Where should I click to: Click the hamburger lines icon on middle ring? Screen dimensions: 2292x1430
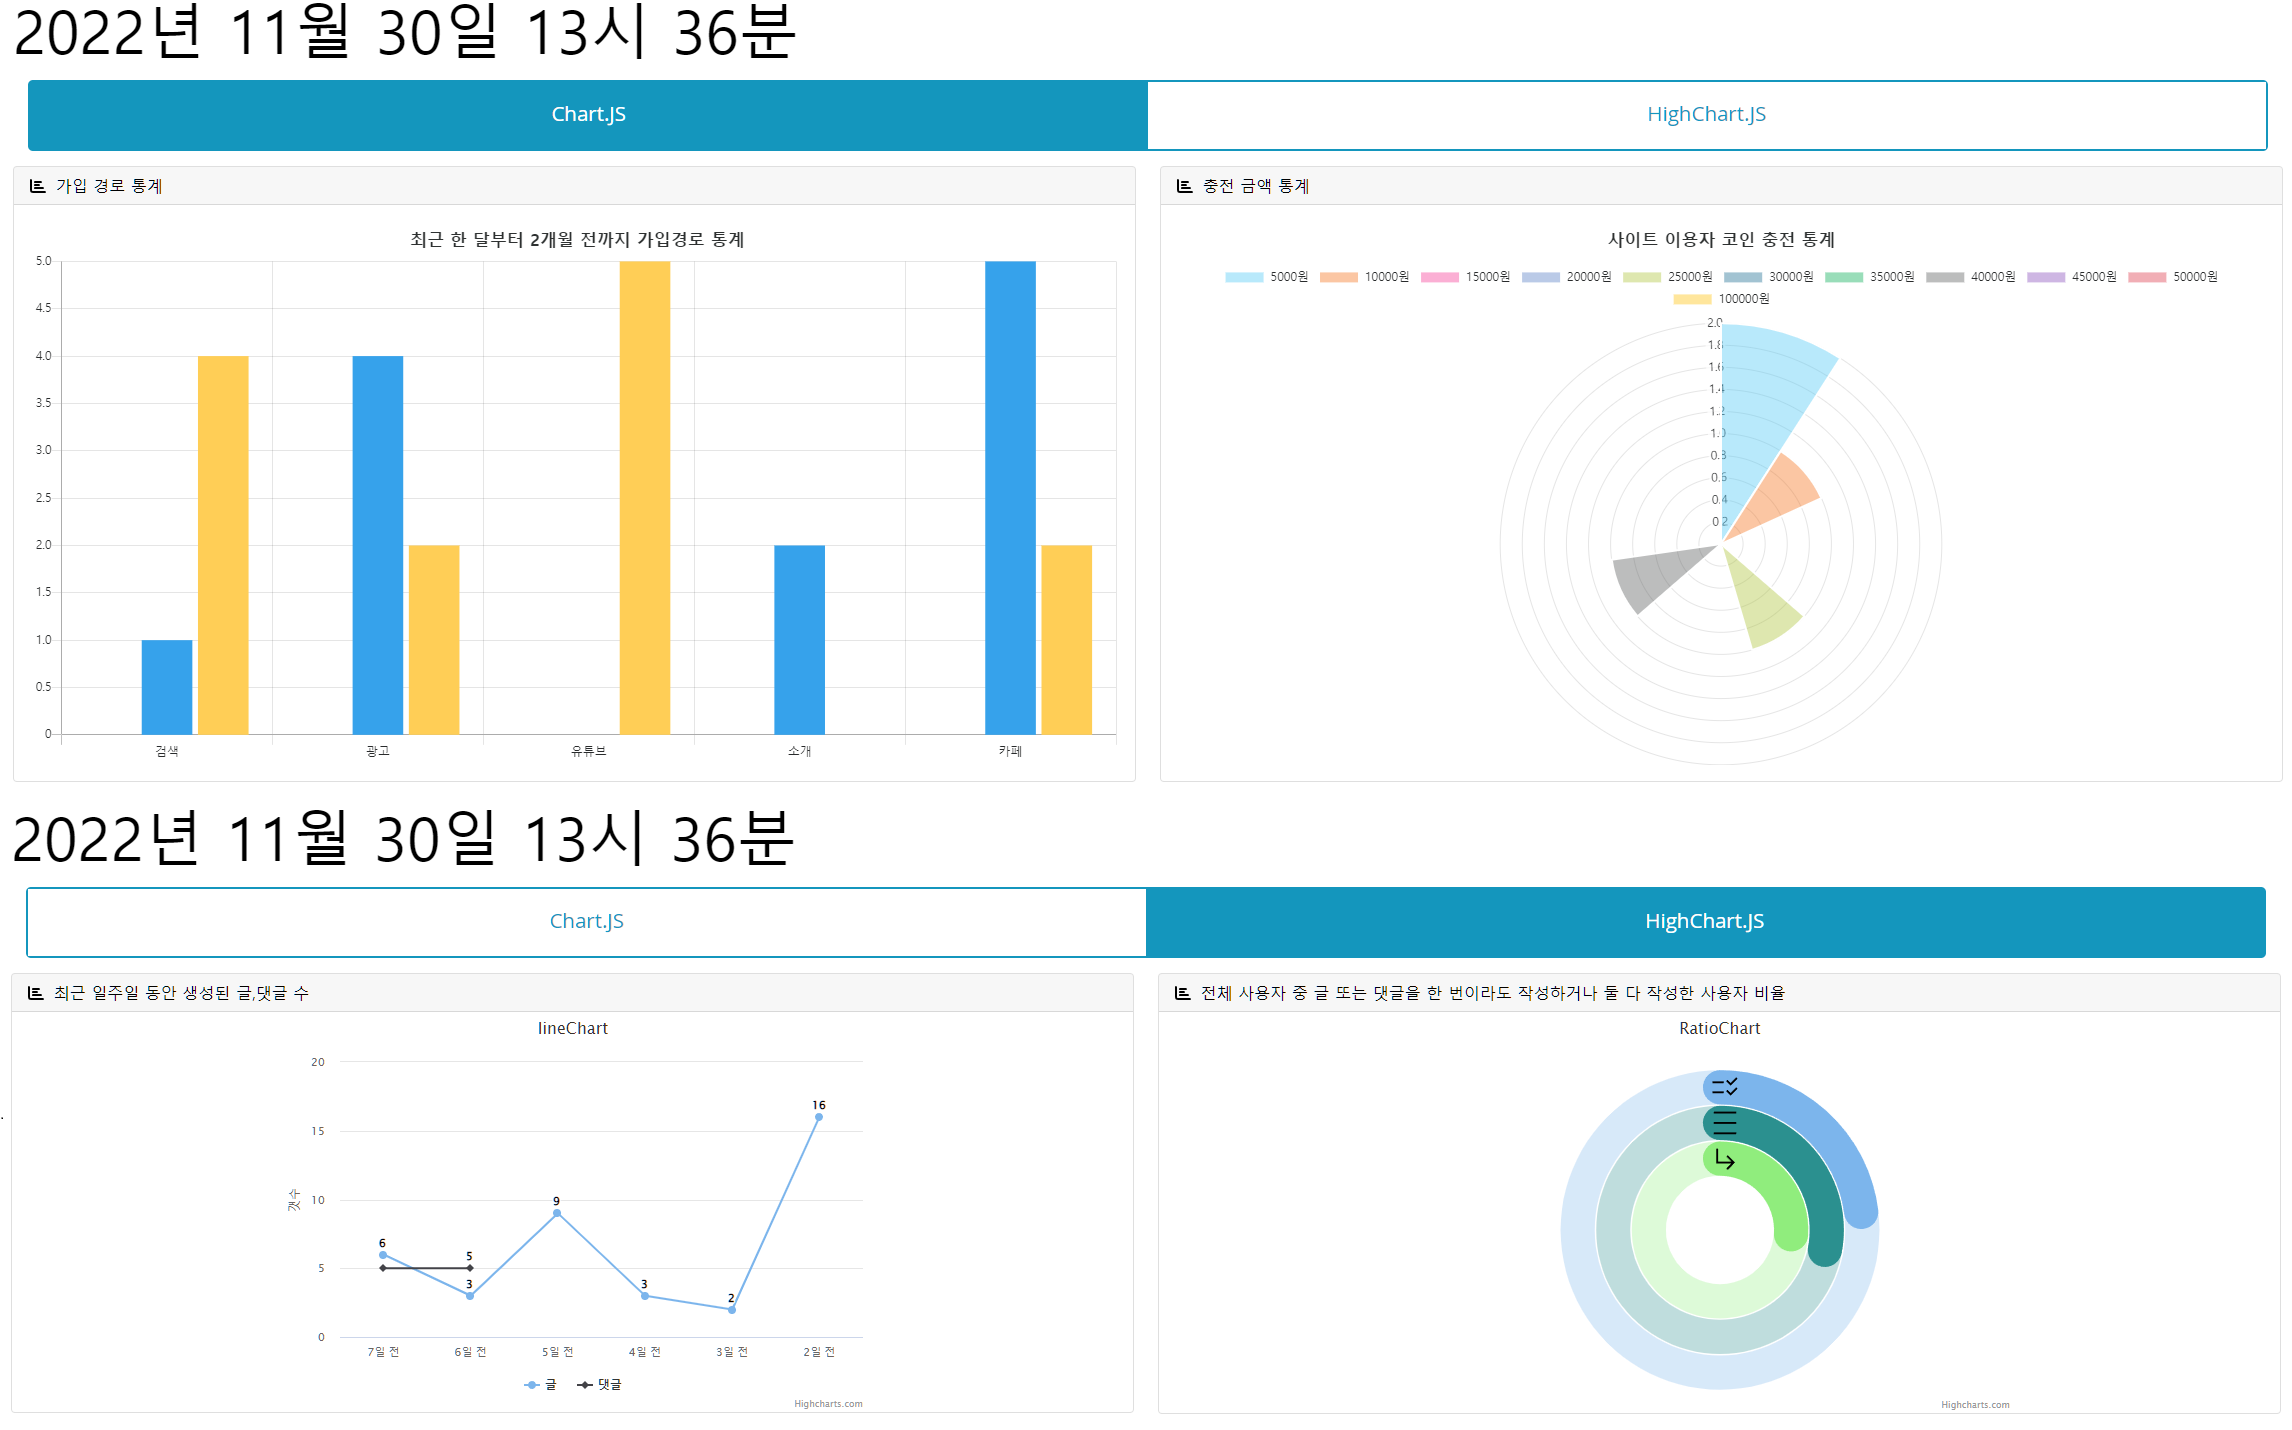coord(1724,1122)
